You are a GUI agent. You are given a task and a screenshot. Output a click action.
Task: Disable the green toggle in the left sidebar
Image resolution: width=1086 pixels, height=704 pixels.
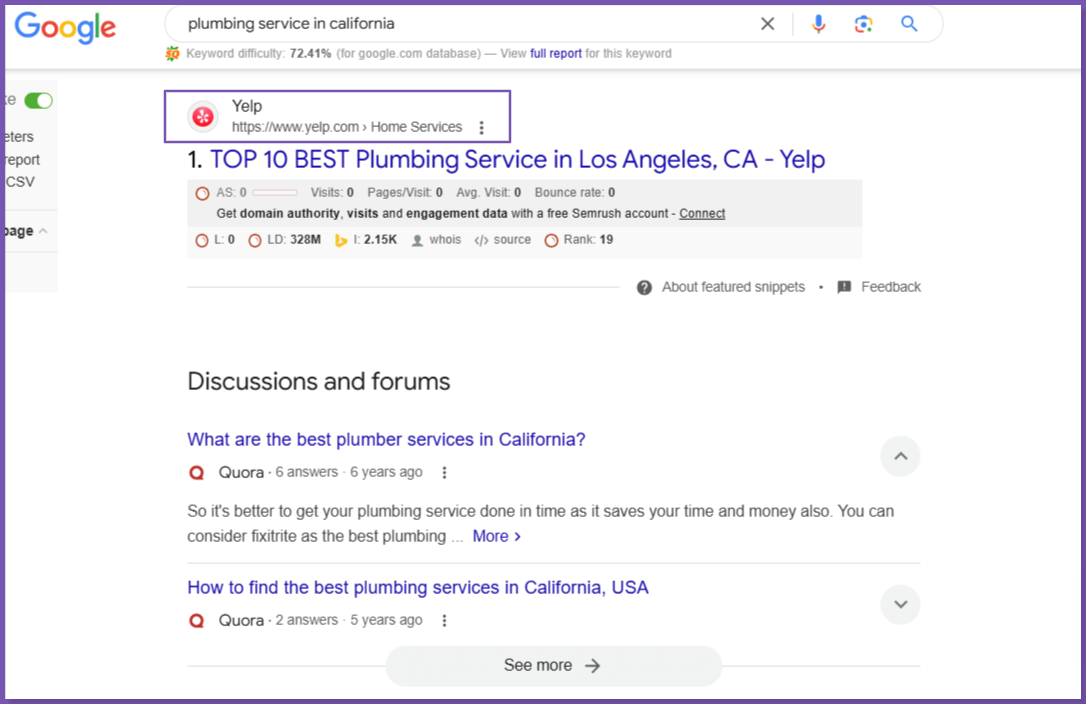(x=38, y=100)
